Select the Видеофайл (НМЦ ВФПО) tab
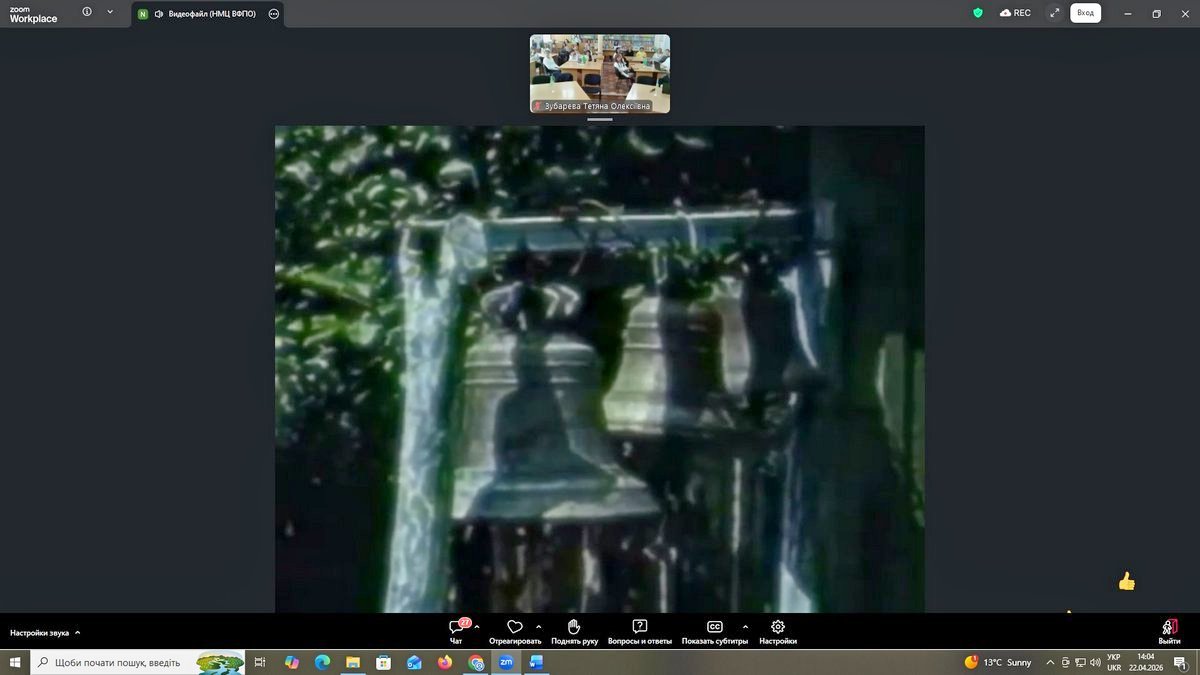The image size is (1200, 675). coord(205,14)
